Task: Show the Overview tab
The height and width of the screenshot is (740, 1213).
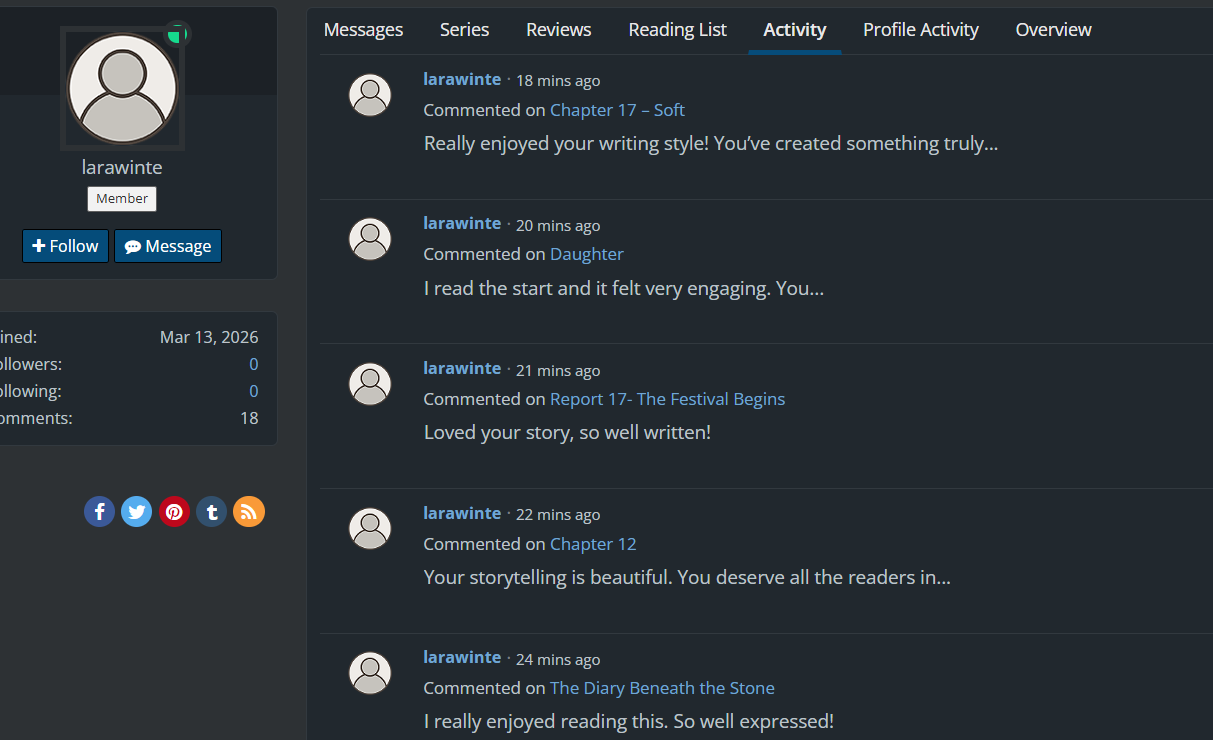Action: click(1053, 30)
